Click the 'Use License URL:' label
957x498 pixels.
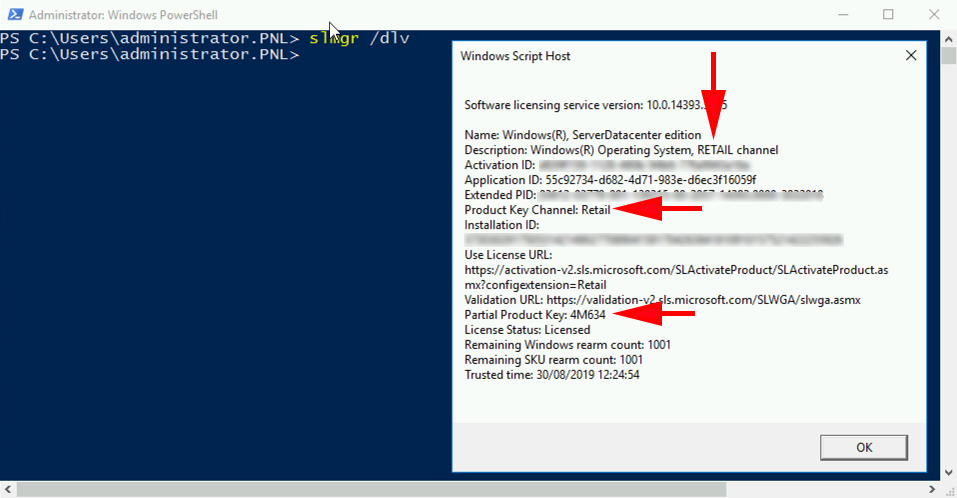(x=508, y=254)
